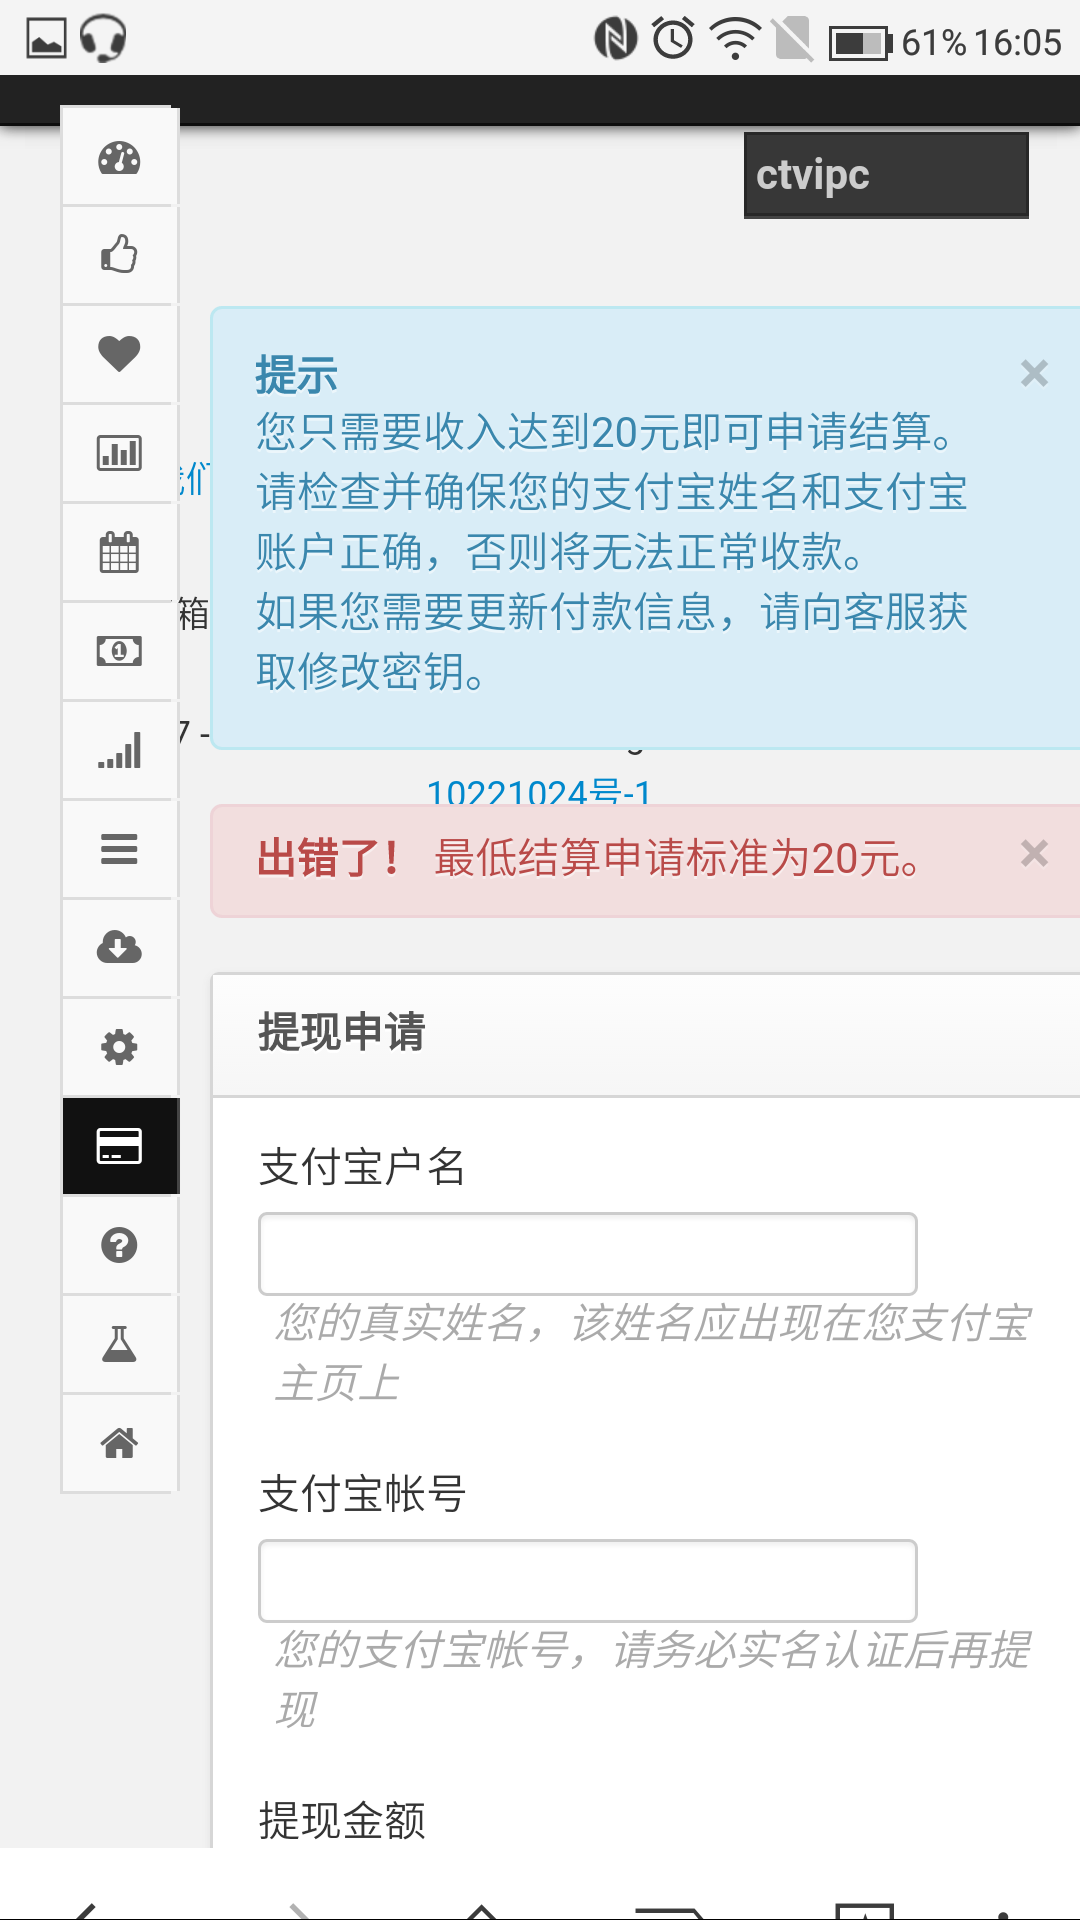Open the cloud download sidebar icon
The width and height of the screenshot is (1080, 1920).
click(119, 948)
